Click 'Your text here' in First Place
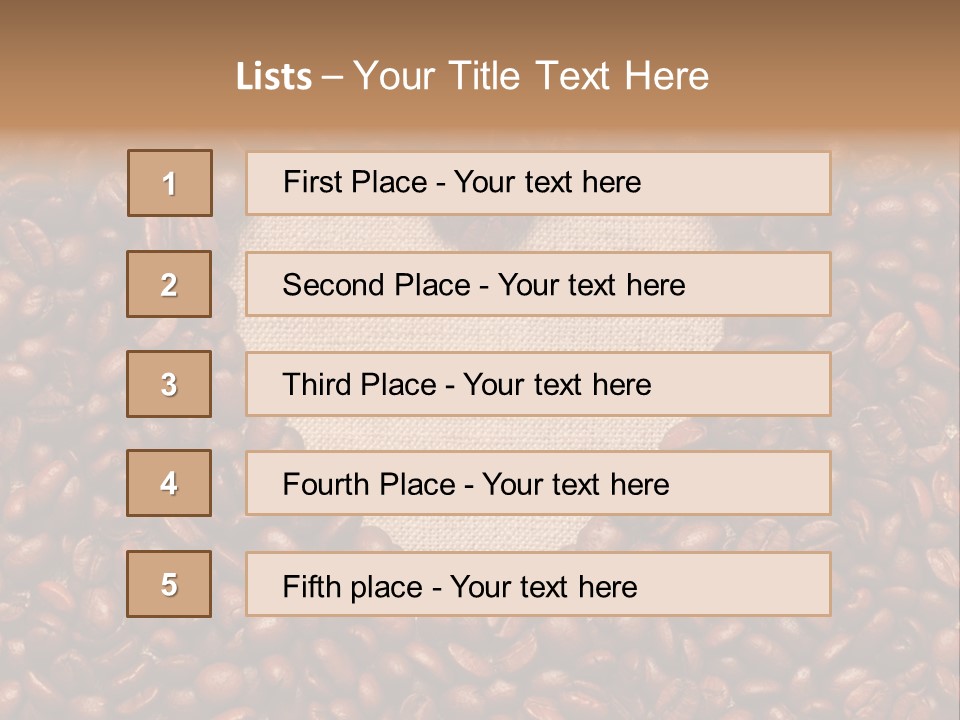 [547, 182]
